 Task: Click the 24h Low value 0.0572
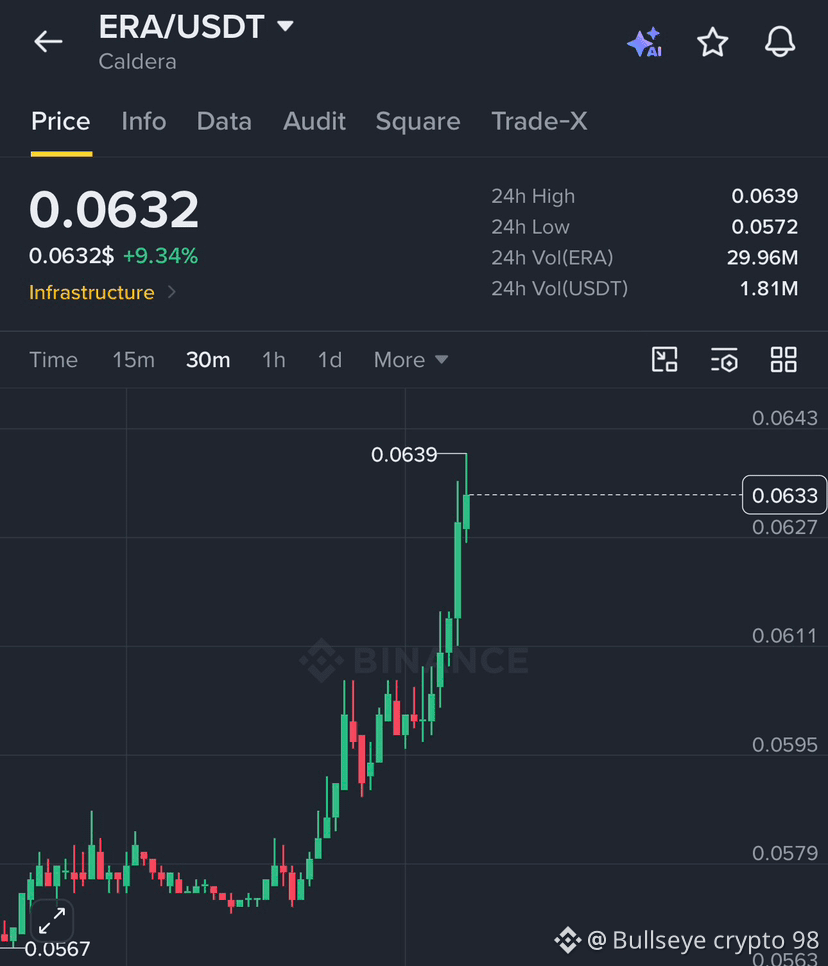click(765, 227)
